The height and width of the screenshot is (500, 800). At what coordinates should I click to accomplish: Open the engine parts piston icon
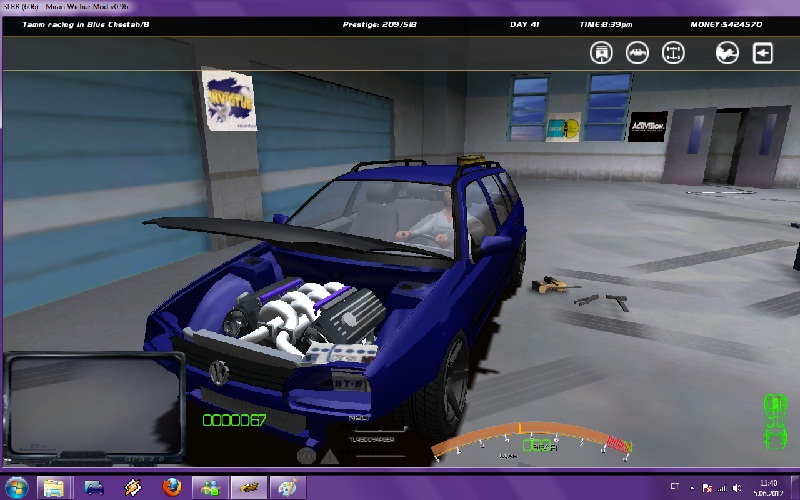[x=602, y=52]
